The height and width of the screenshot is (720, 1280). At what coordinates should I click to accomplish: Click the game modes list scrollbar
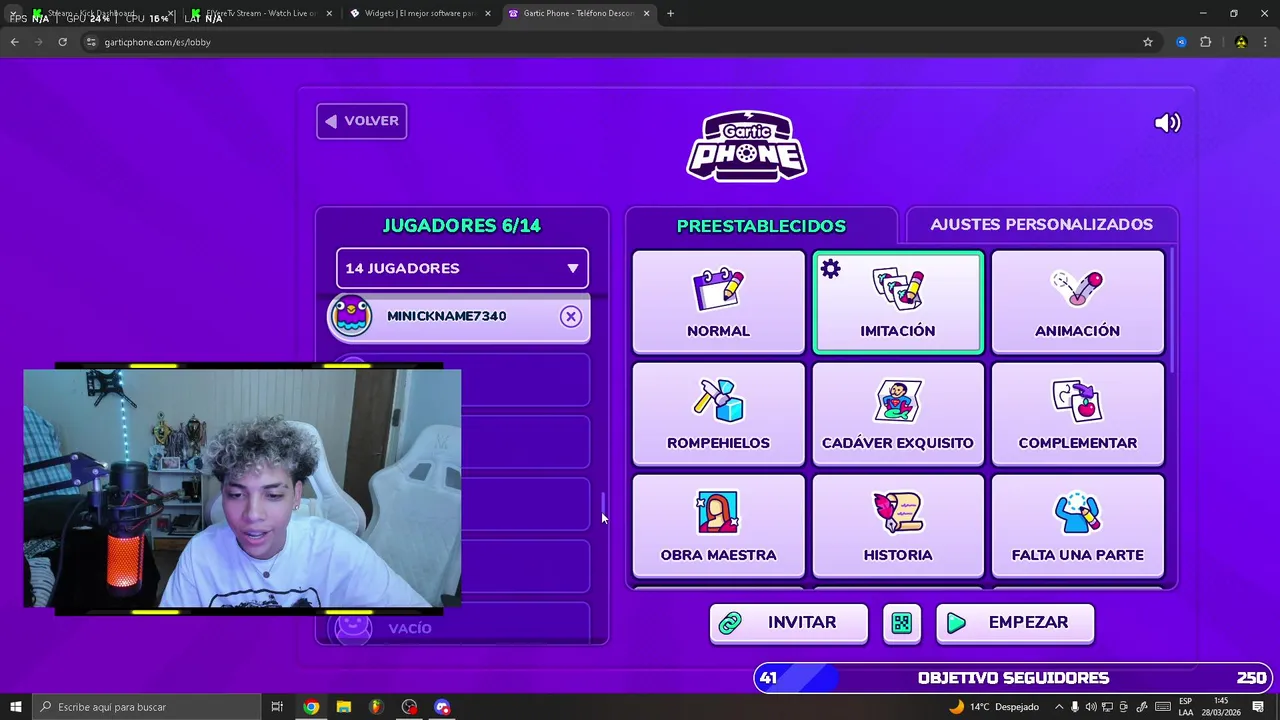pyautogui.click(x=1172, y=310)
